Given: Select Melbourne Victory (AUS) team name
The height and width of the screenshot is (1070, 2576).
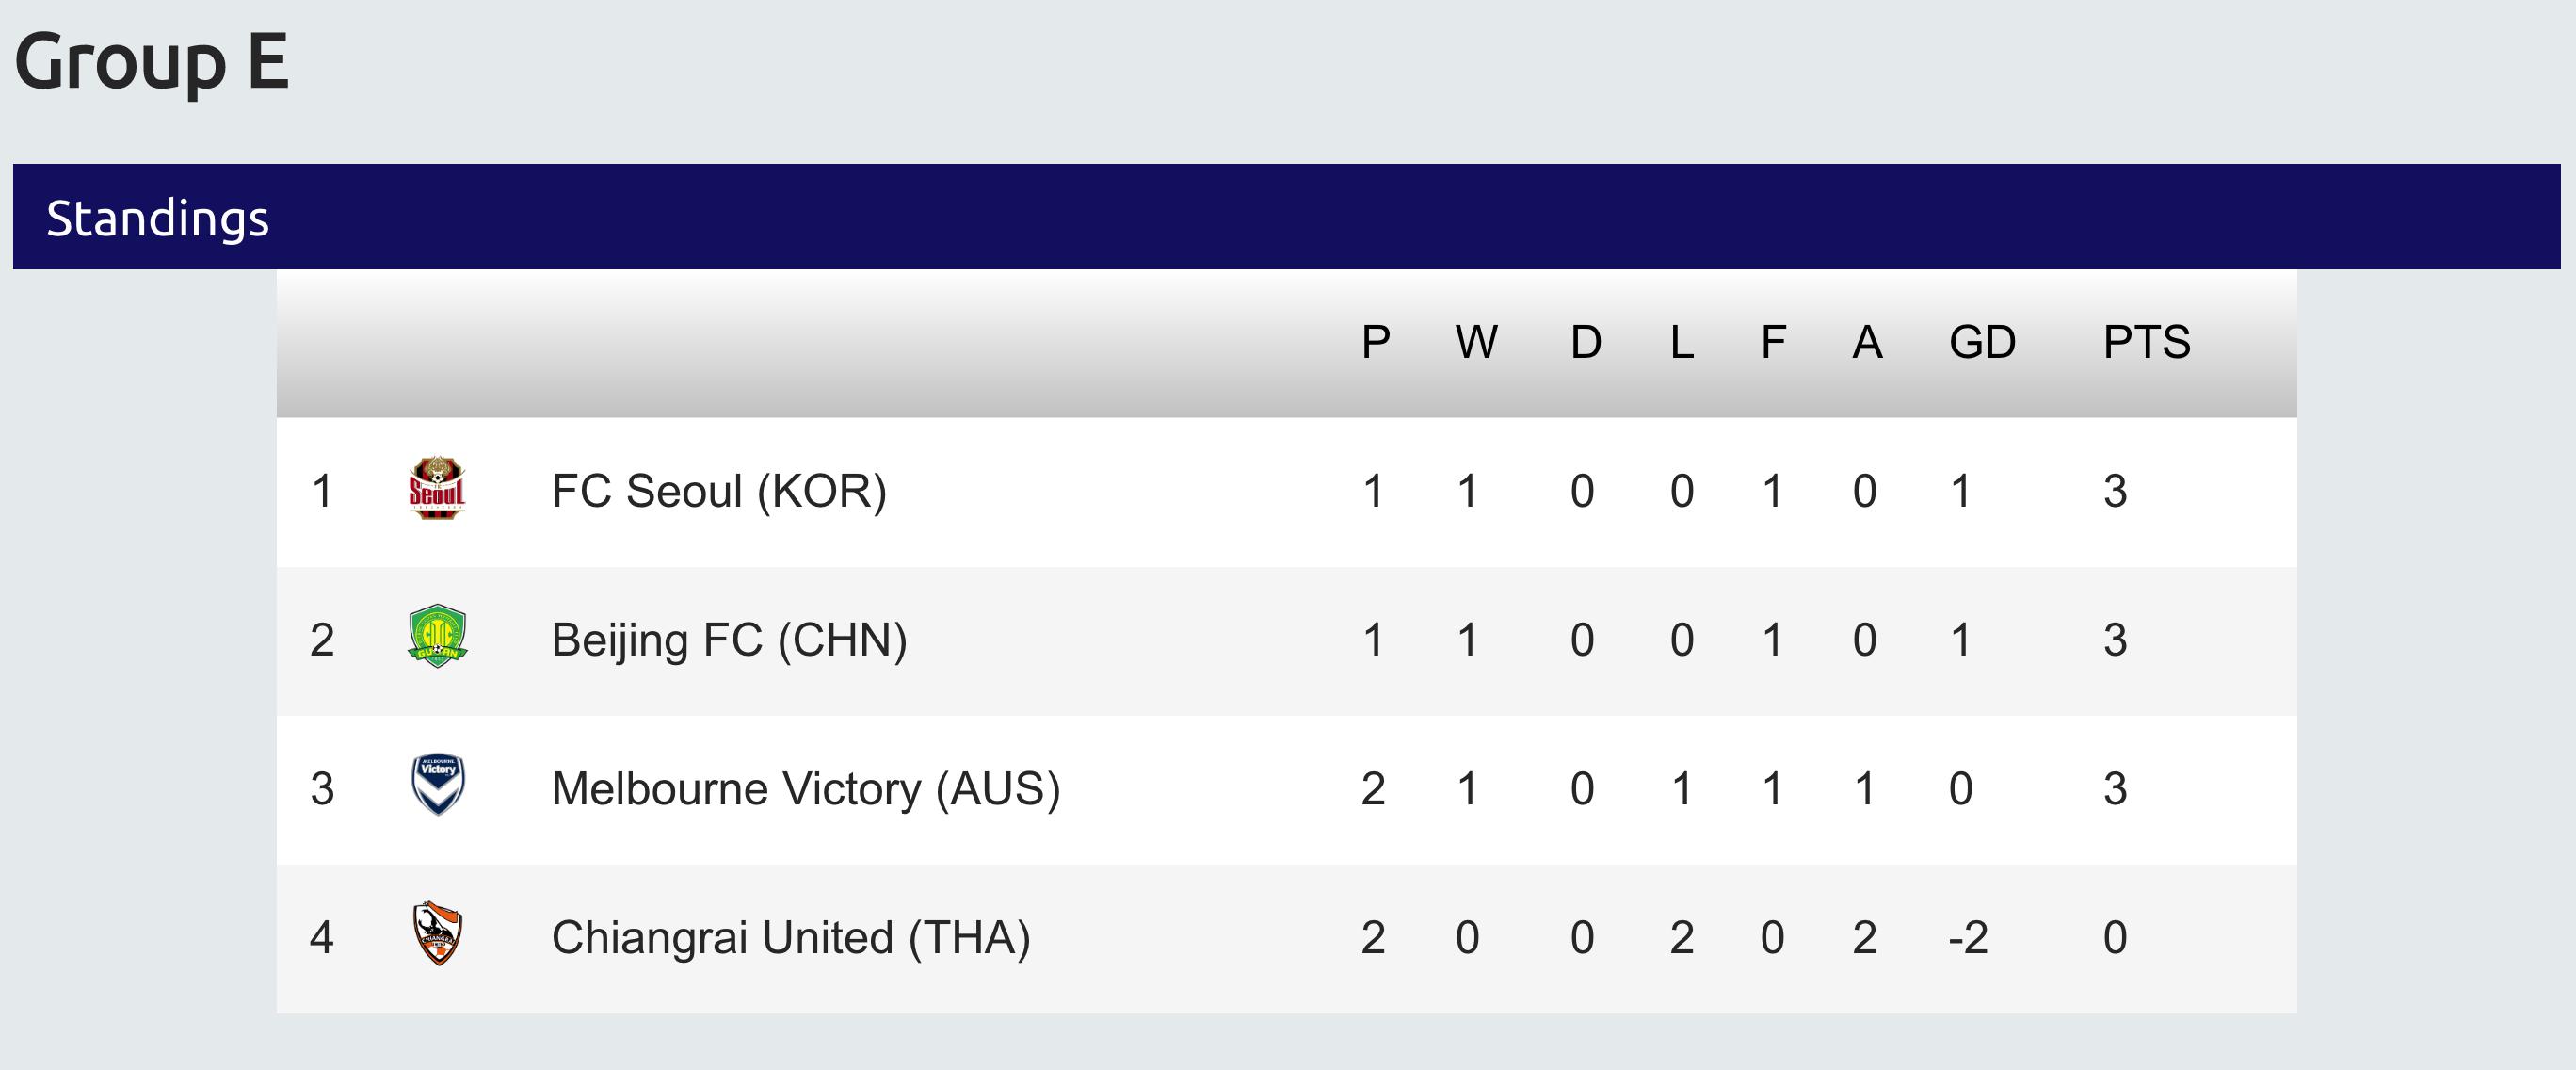Looking at the screenshot, I should click(x=805, y=789).
